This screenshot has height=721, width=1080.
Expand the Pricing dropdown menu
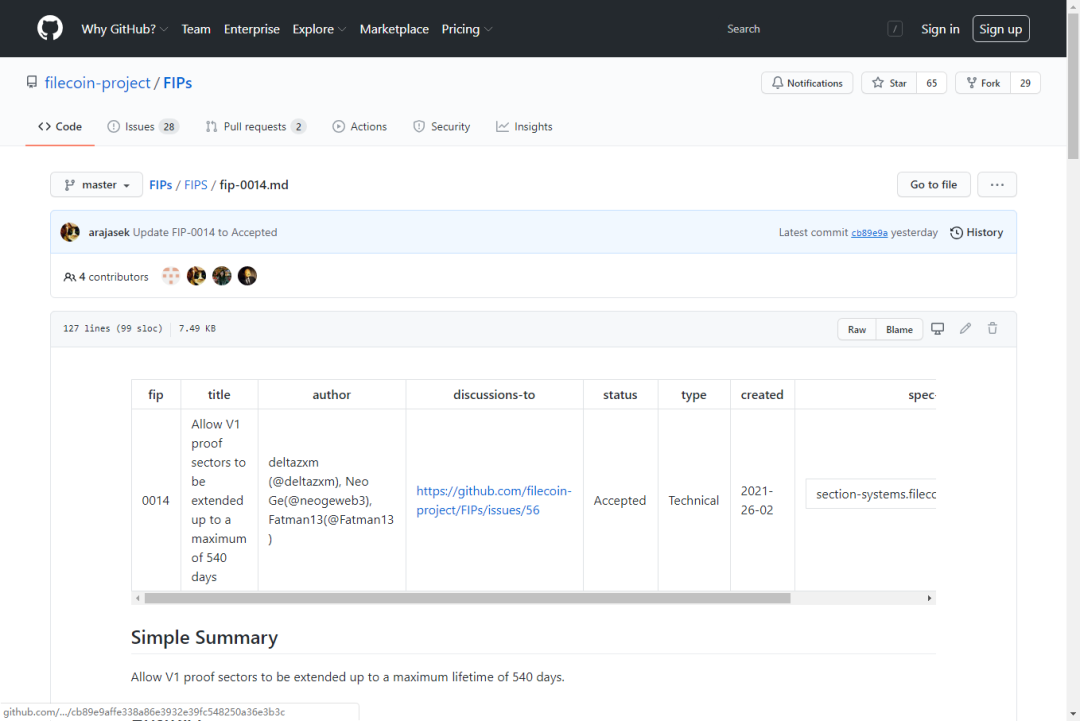[x=467, y=29]
